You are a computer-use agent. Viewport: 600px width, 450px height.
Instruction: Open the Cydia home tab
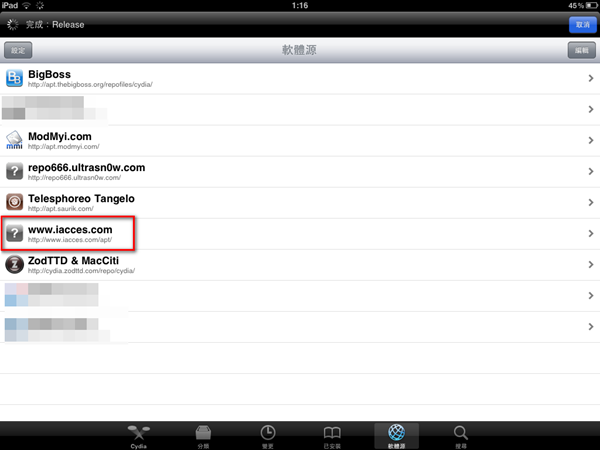coord(139,436)
